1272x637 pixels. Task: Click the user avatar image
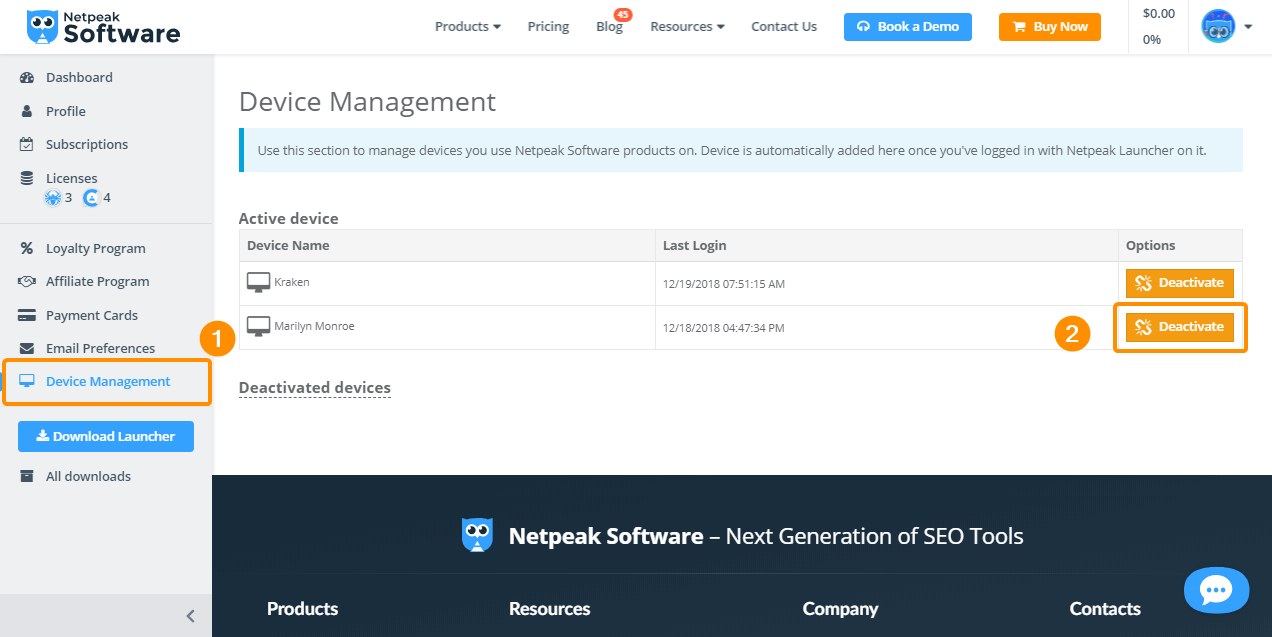click(1218, 27)
